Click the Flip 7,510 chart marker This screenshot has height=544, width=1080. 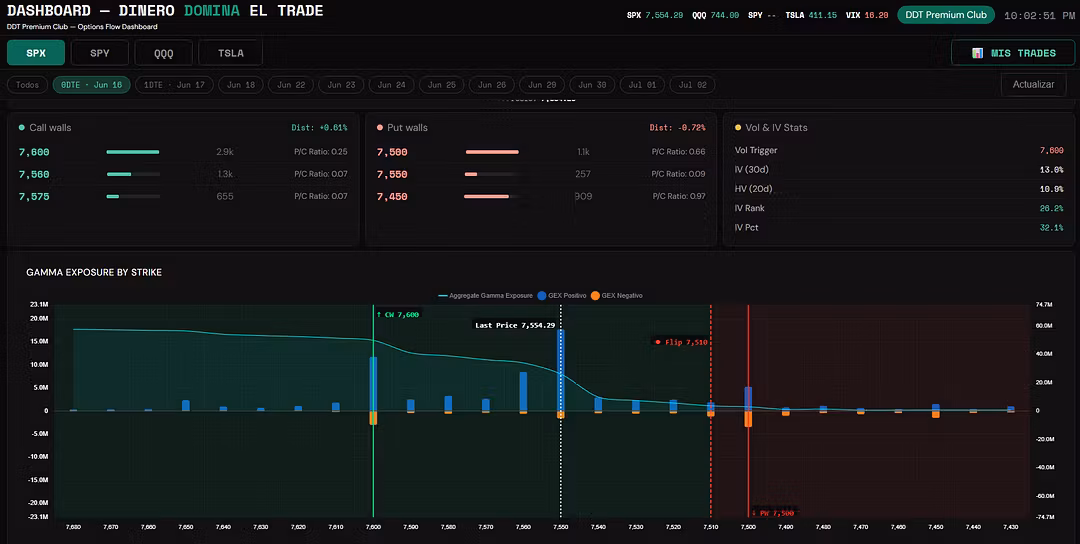tap(681, 342)
